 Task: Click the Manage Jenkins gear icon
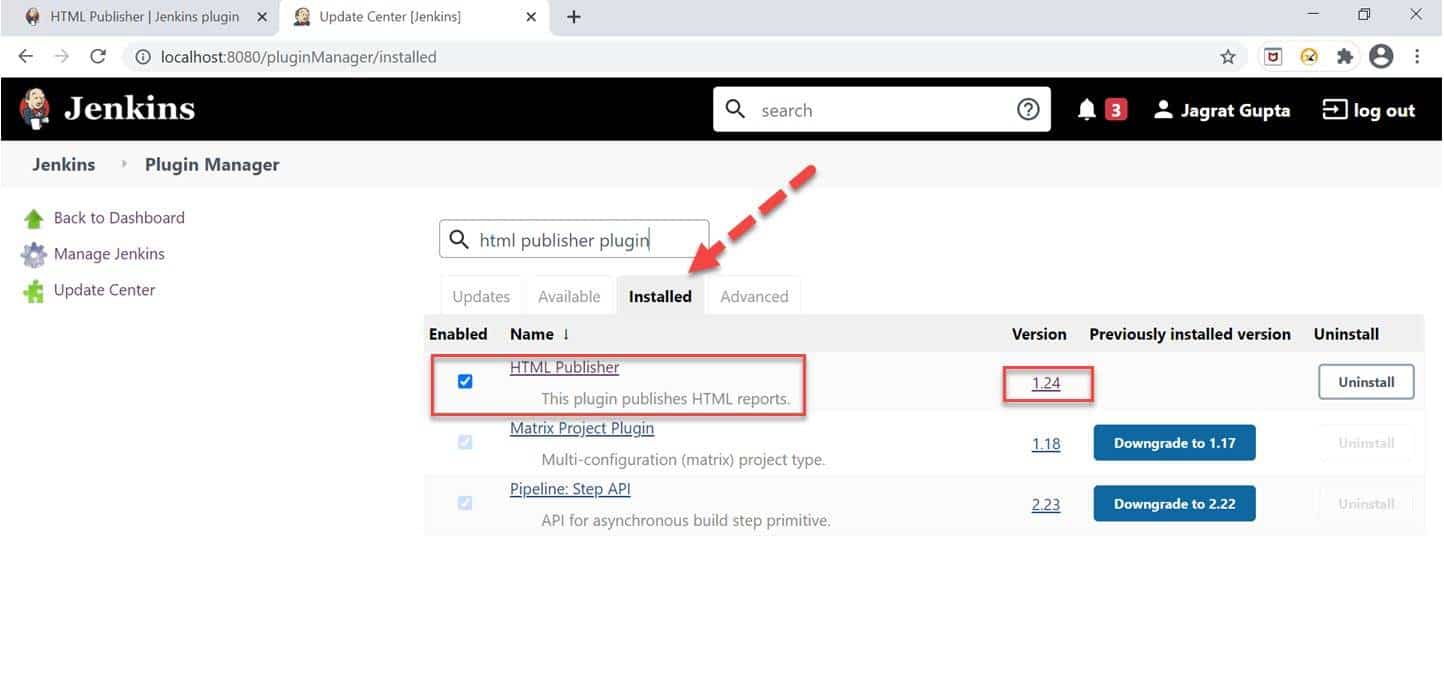[x=34, y=255]
